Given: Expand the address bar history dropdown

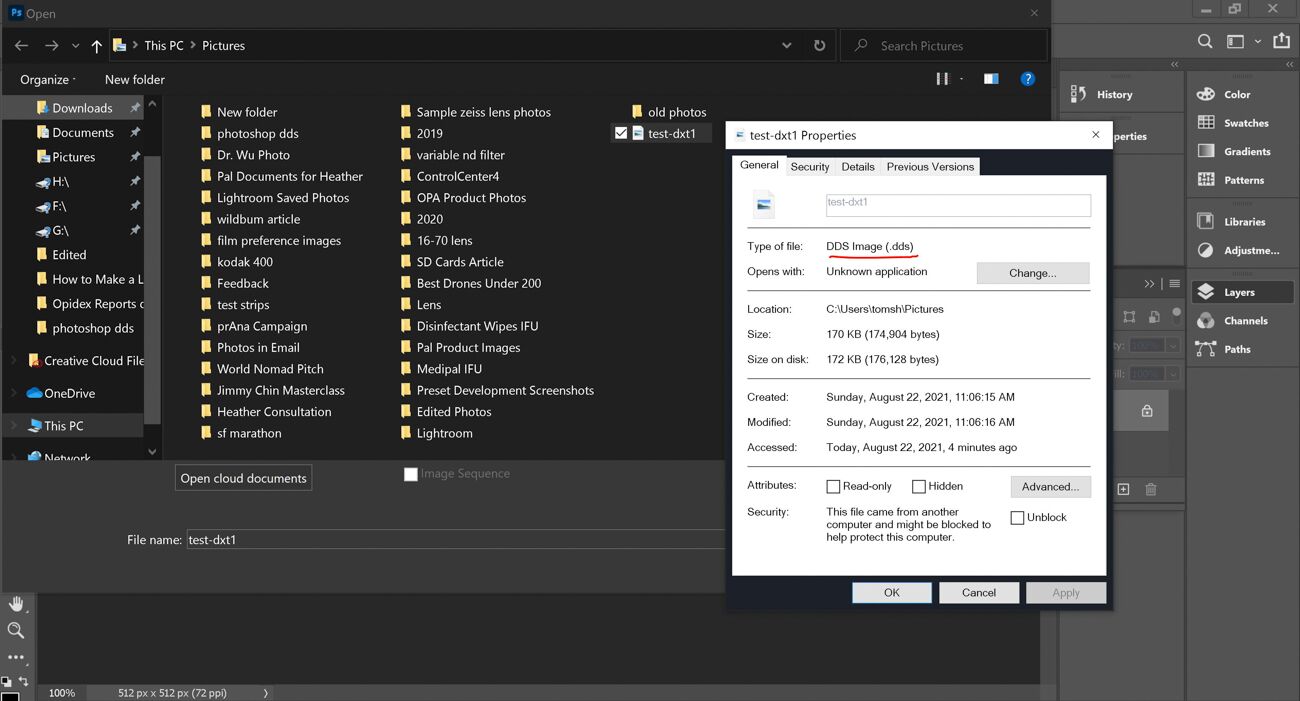Looking at the screenshot, I should click(x=787, y=46).
